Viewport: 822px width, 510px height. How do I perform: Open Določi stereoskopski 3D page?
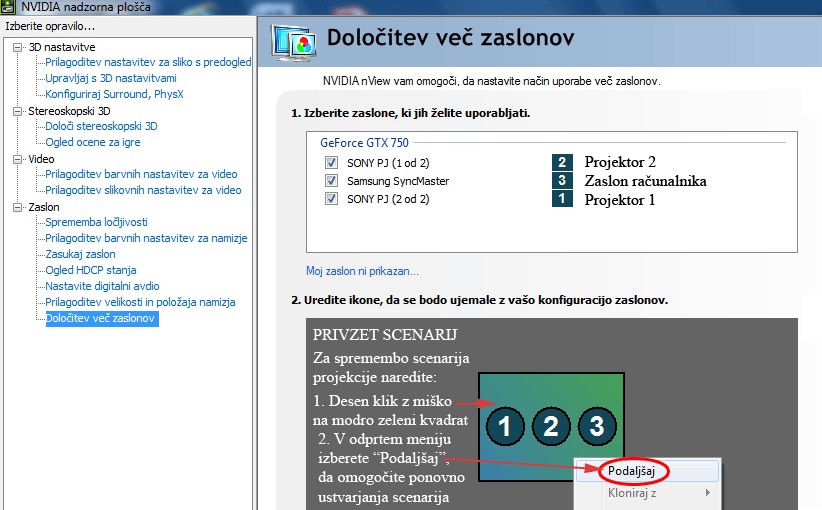click(101, 126)
